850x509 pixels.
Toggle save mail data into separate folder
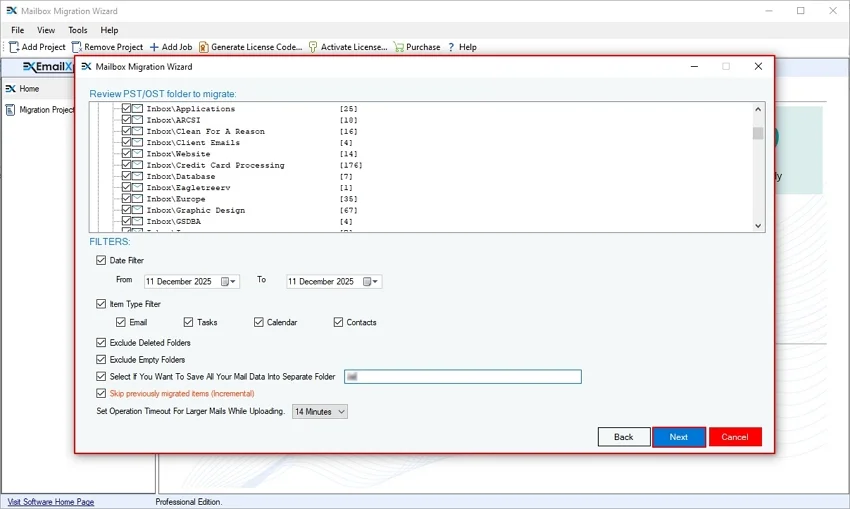point(101,376)
